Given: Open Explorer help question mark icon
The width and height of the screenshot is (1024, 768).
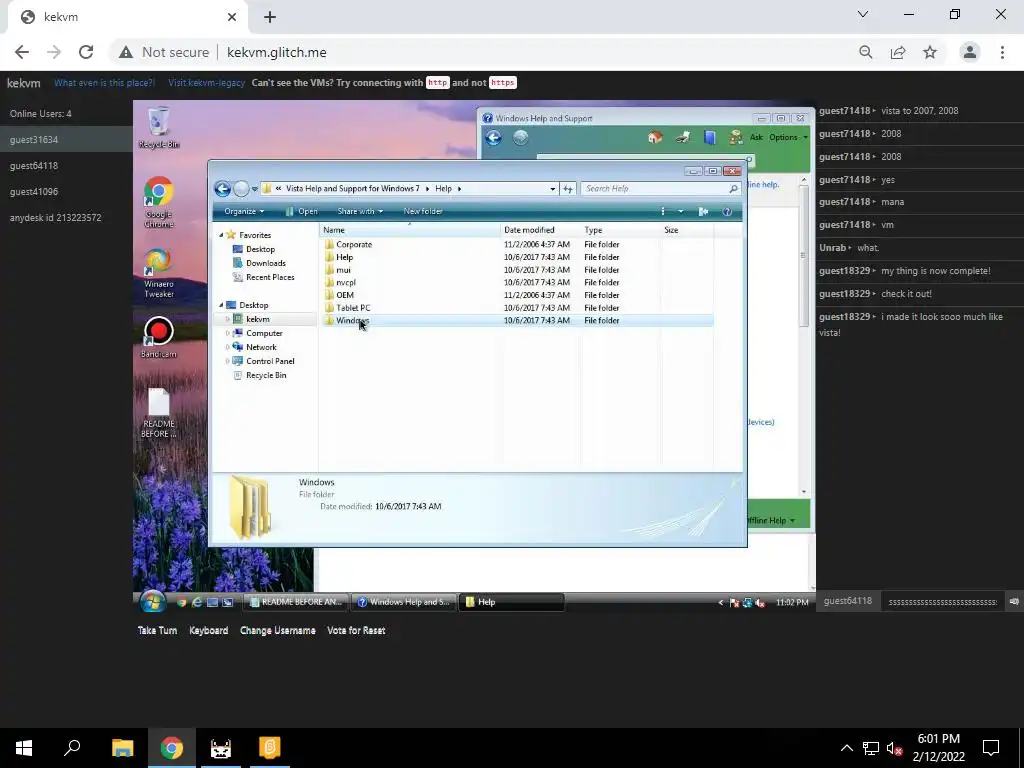Looking at the screenshot, I should coord(727,212).
